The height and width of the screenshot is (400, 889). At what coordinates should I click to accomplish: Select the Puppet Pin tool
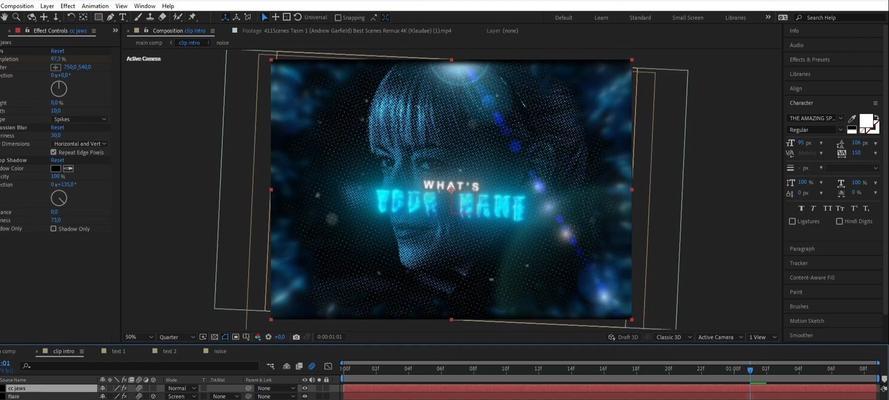click(192, 17)
